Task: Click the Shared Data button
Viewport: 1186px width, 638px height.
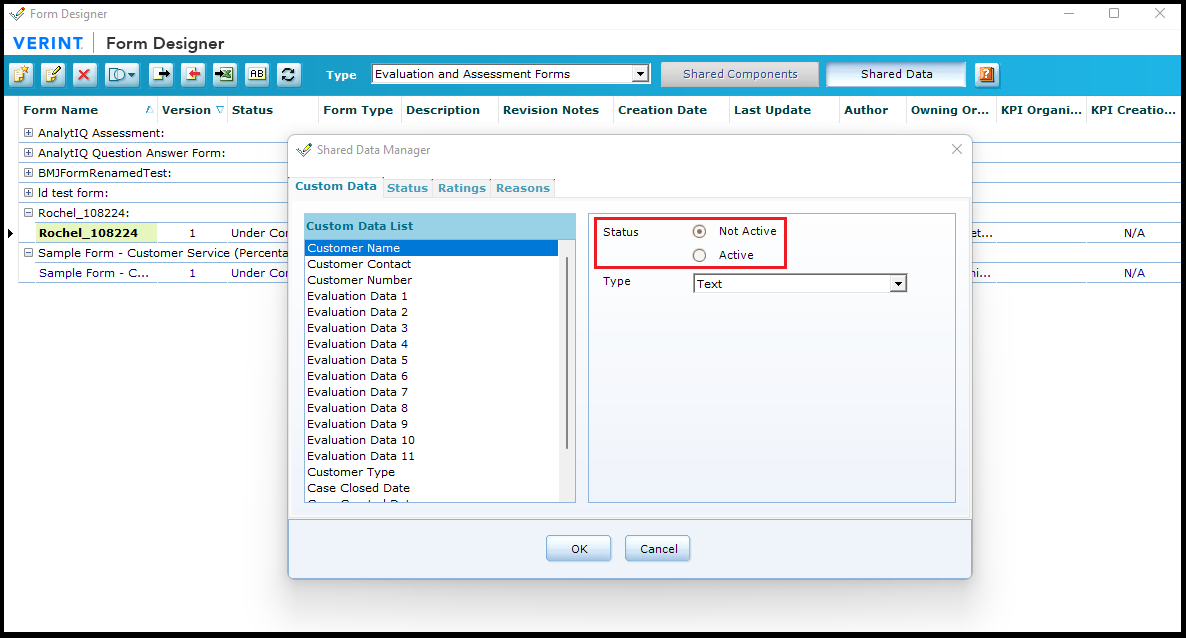Action: 896,74
